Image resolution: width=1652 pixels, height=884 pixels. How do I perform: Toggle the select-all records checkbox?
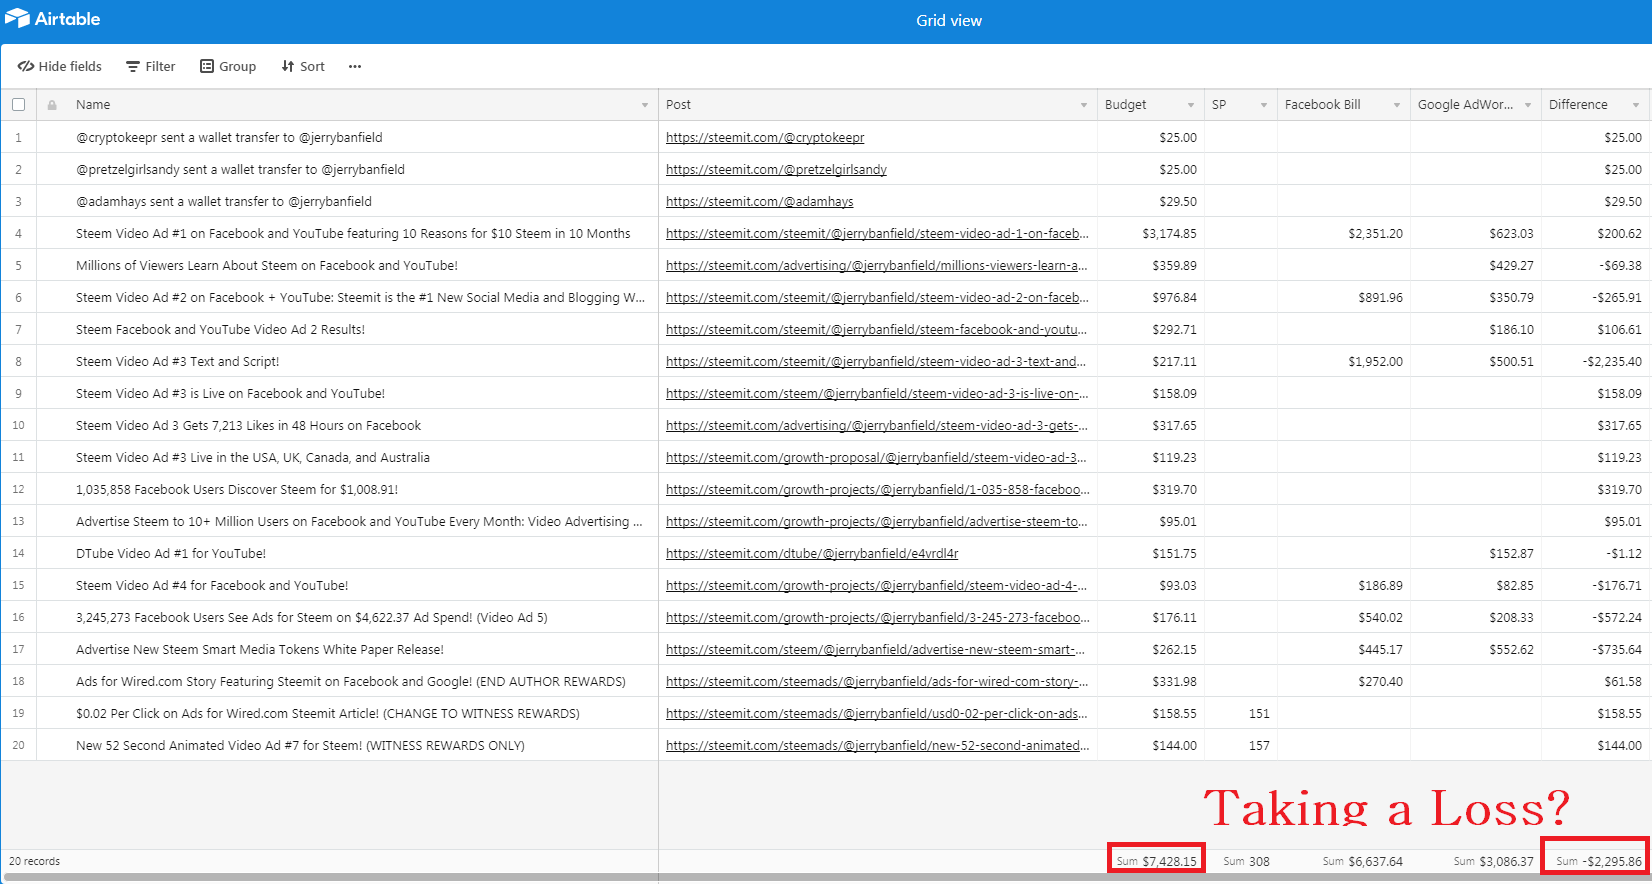[x=18, y=104]
